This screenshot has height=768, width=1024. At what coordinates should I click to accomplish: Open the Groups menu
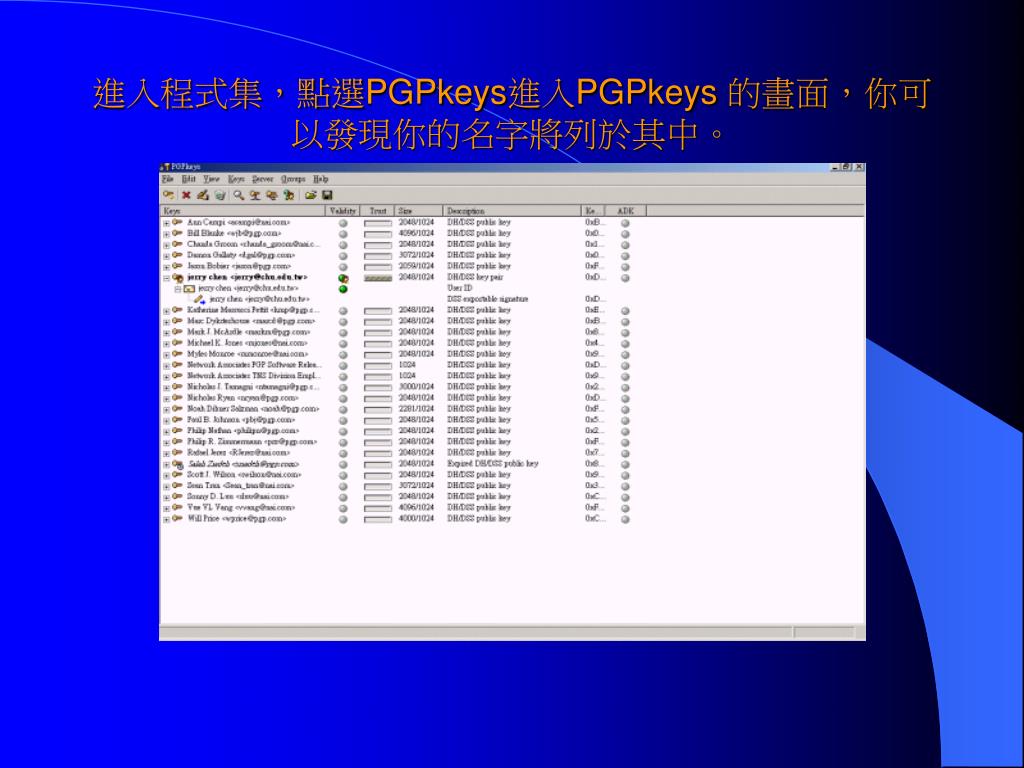tap(293, 179)
